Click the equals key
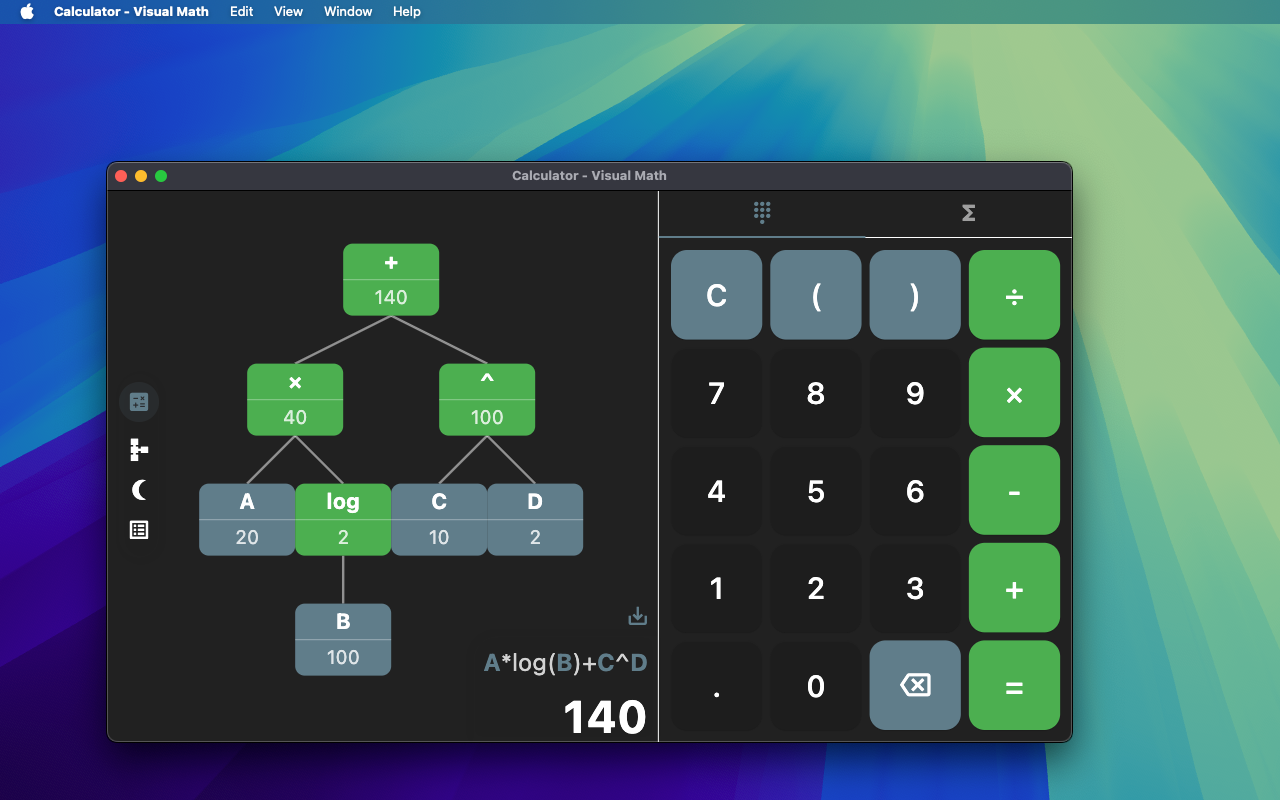 [x=1014, y=685]
